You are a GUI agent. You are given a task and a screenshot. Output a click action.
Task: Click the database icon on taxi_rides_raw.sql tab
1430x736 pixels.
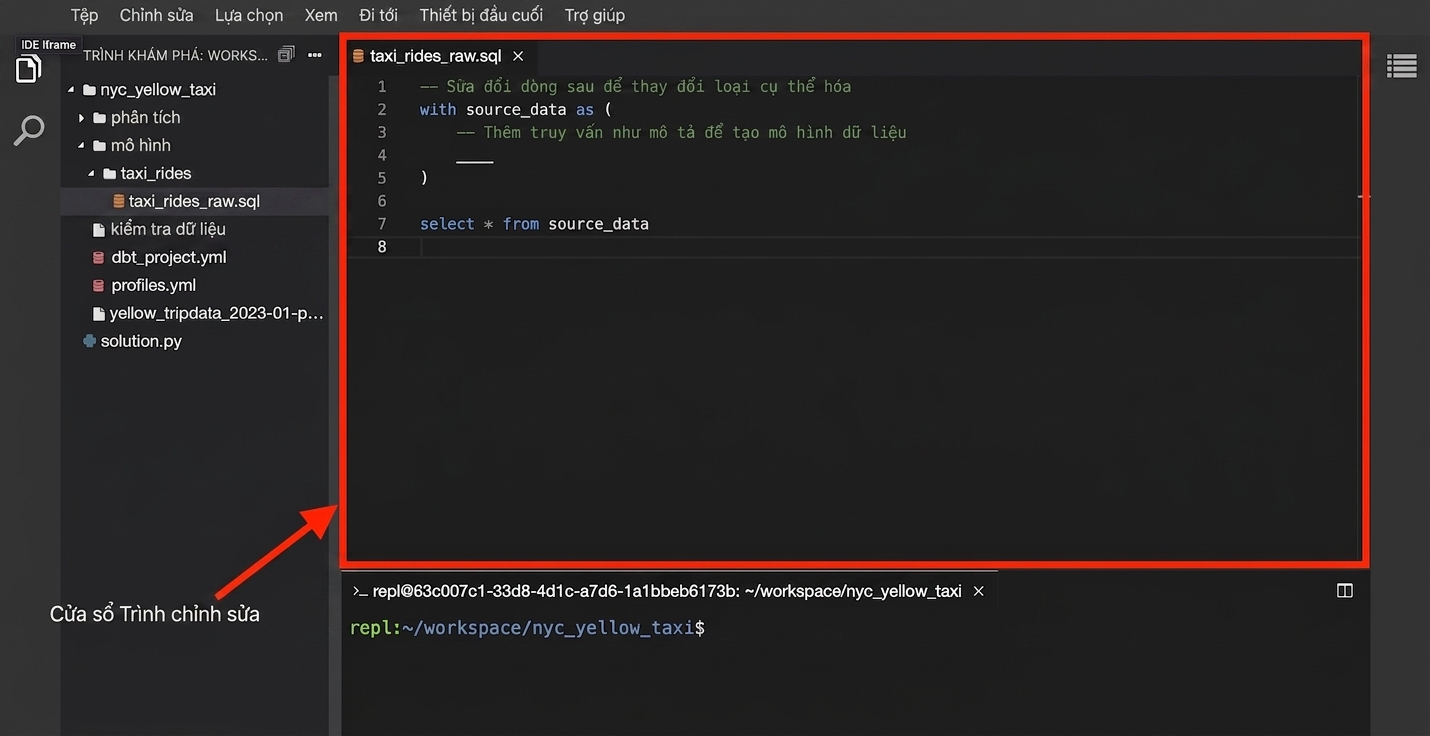pos(358,56)
